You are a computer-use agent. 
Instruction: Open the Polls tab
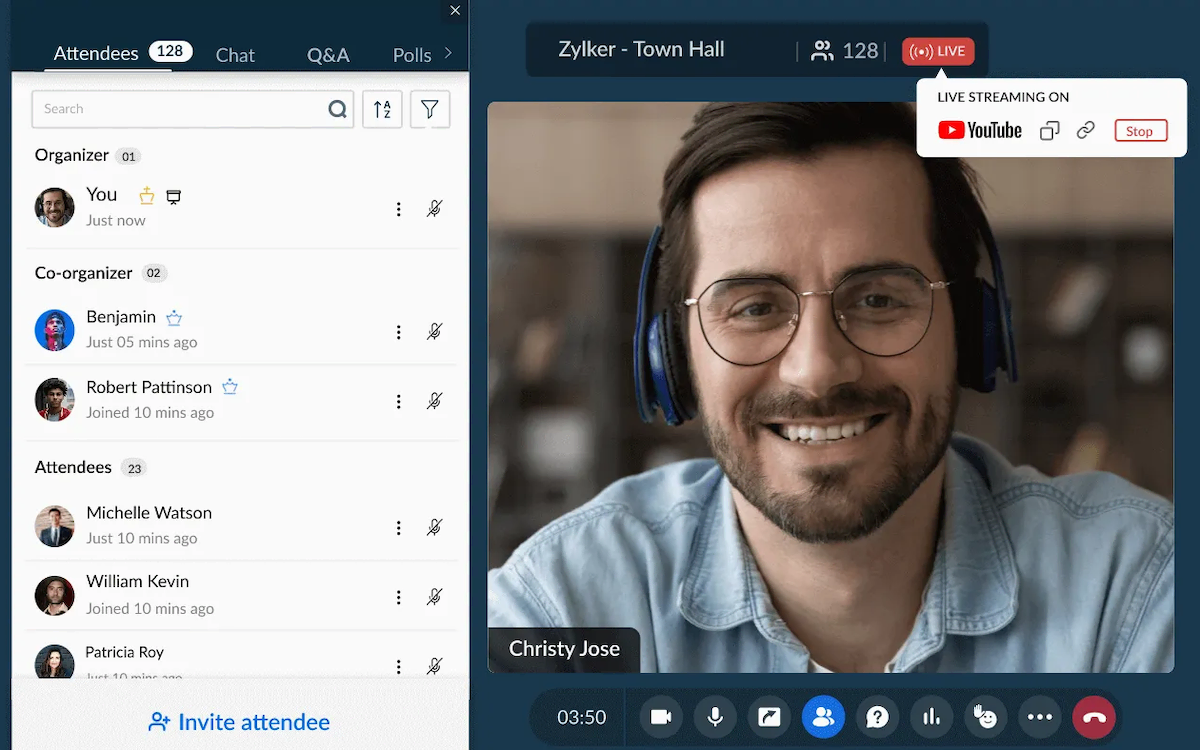(412, 55)
